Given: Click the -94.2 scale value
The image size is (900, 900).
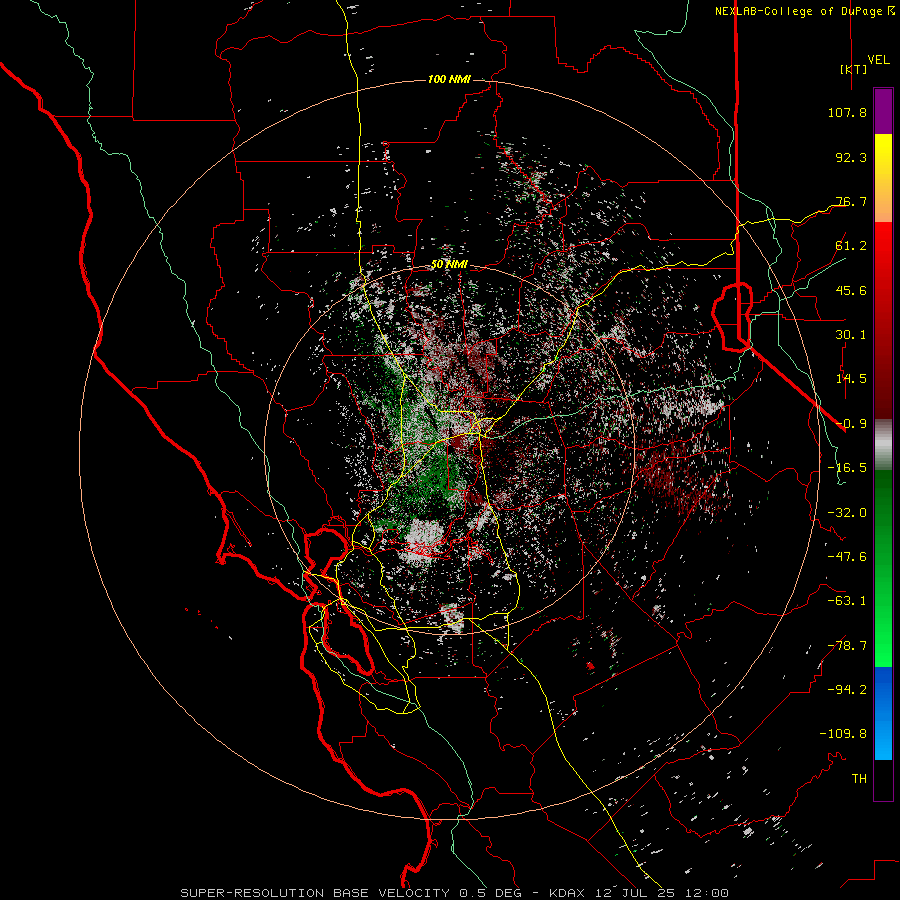Looking at the screenshot, I should click(847, 689).
